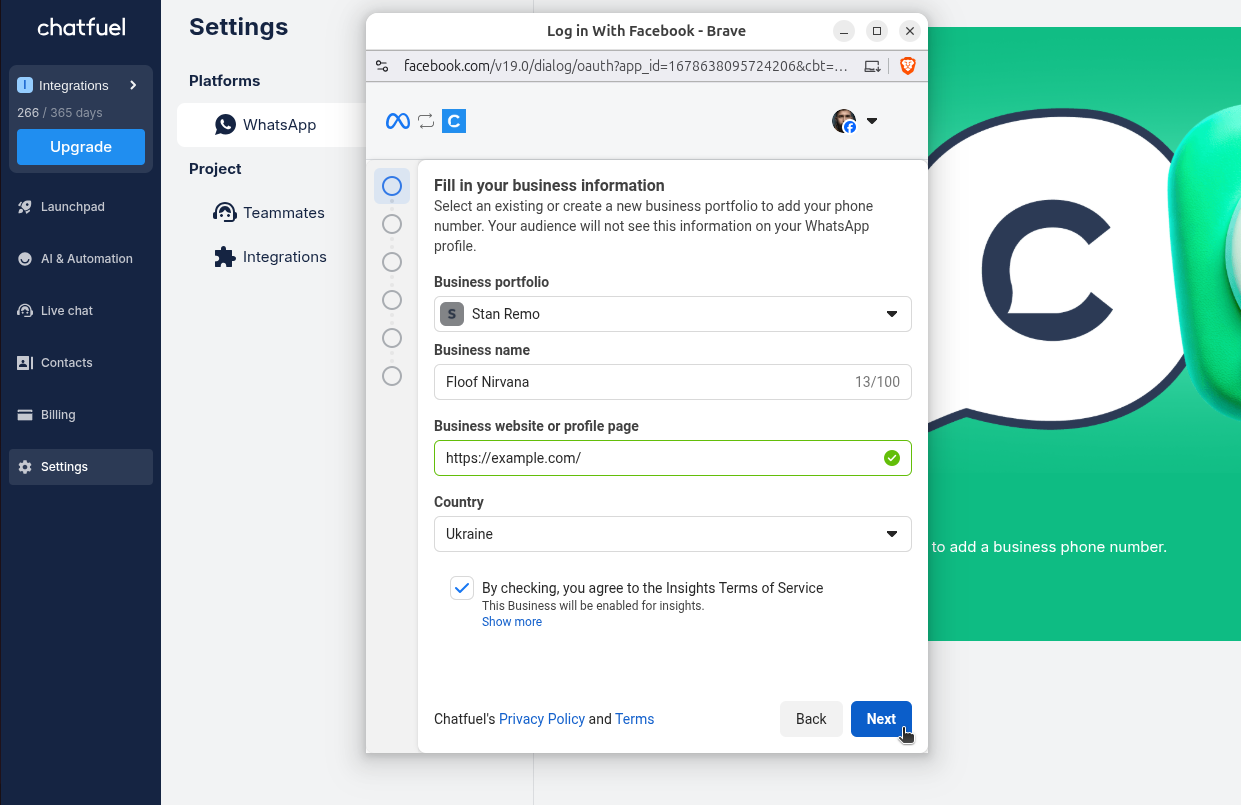This screenshot has width=1241, height=805.
Task: Open the site settings icon in address bar
Action: point(382,66)
